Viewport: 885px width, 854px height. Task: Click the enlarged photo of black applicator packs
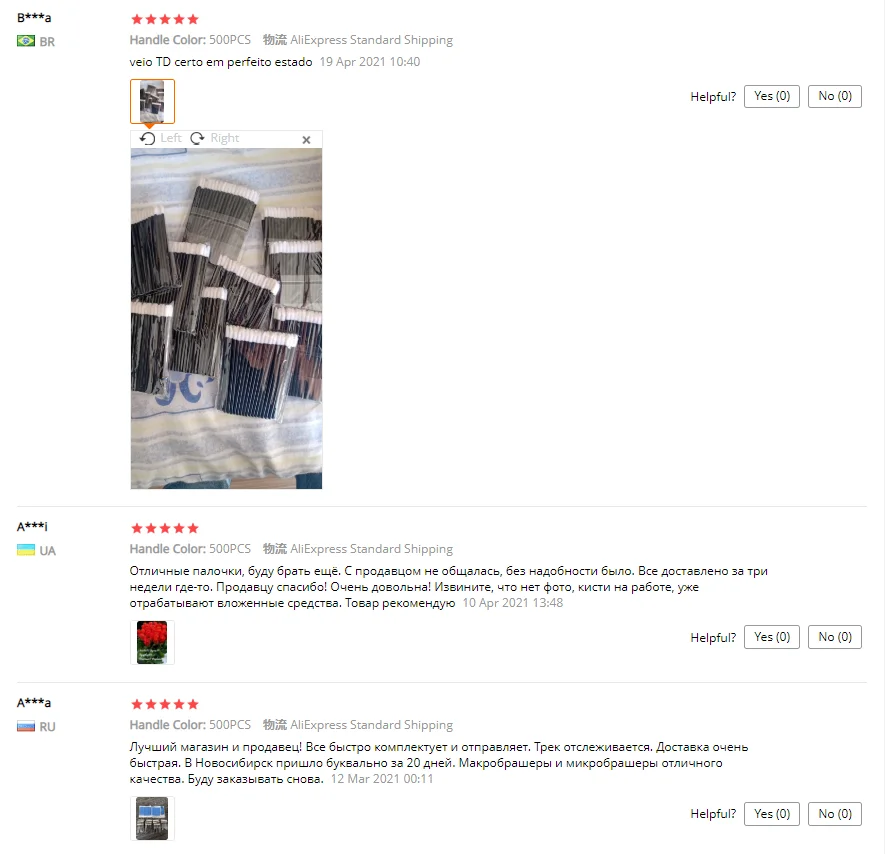[x=226, y=318]
